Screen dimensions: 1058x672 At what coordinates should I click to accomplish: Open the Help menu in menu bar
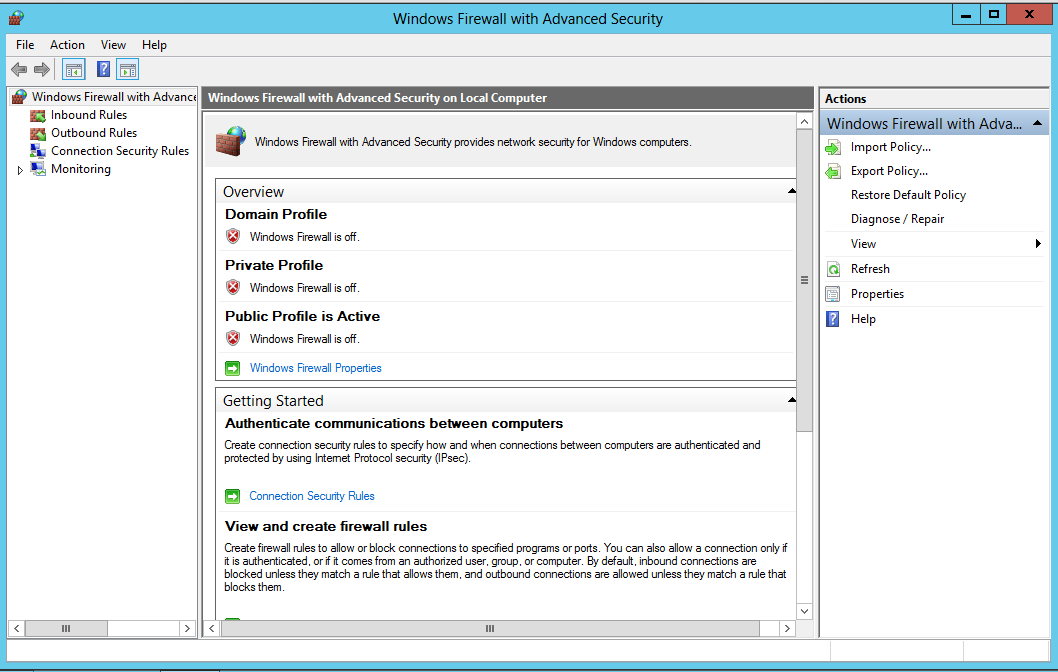154,45
